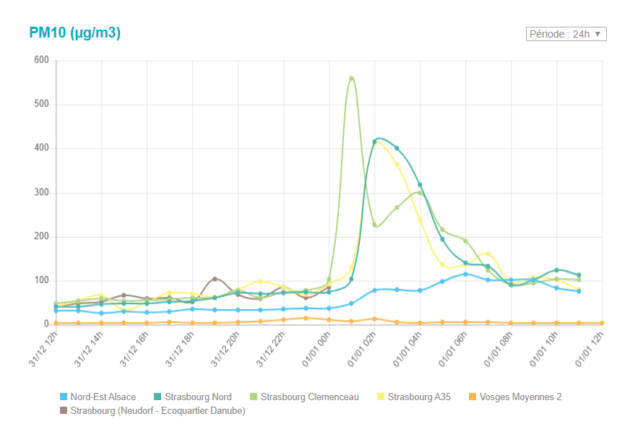The image size is (630, 424).
Task: Click the 01/01 00h x-axis label
Action: (316, 351)
